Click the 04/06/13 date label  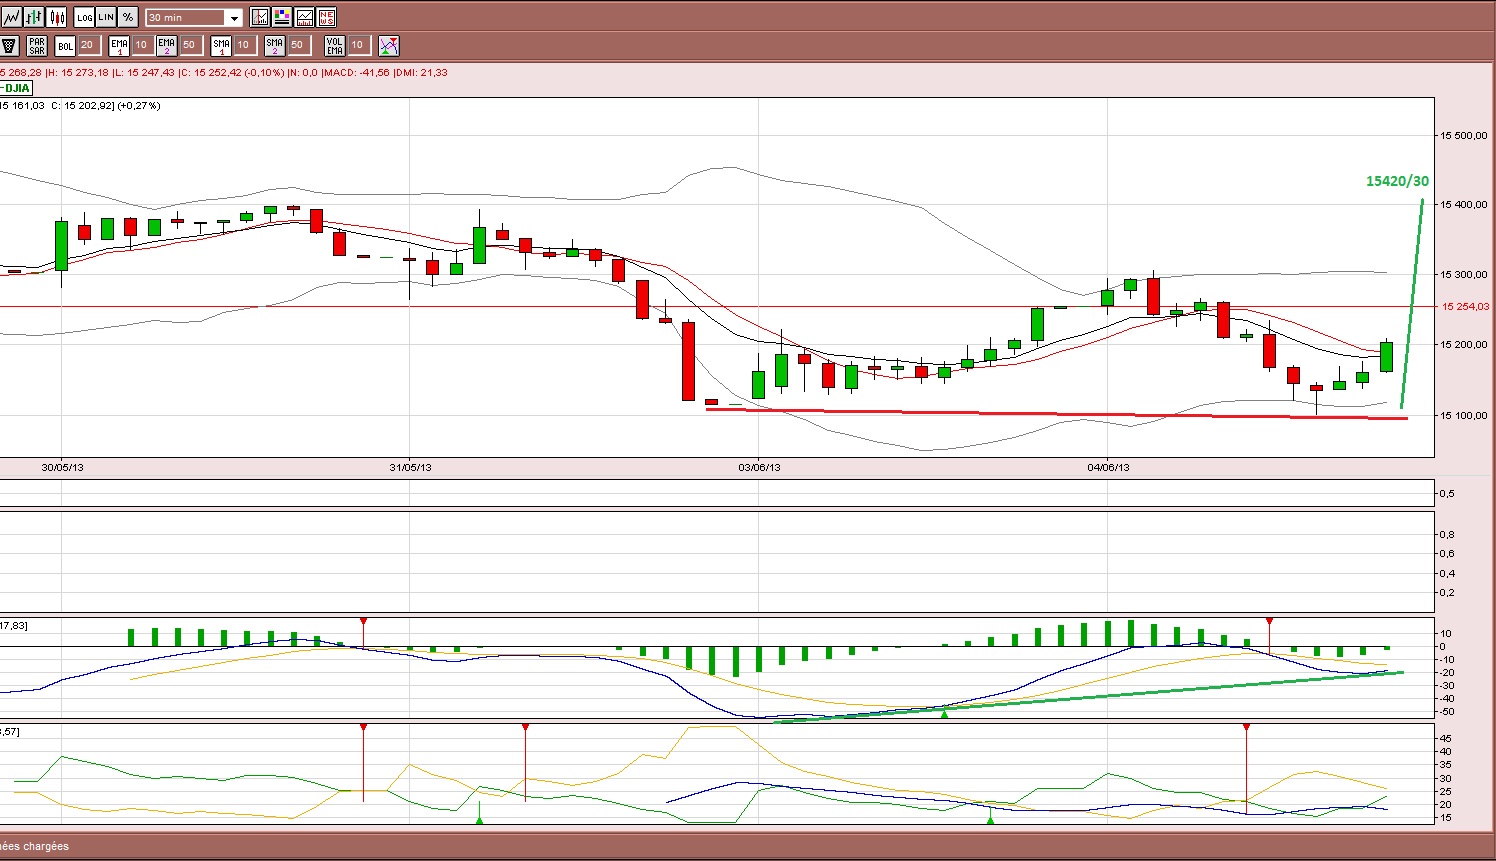pyautogui.click(x=1109, y=467)
